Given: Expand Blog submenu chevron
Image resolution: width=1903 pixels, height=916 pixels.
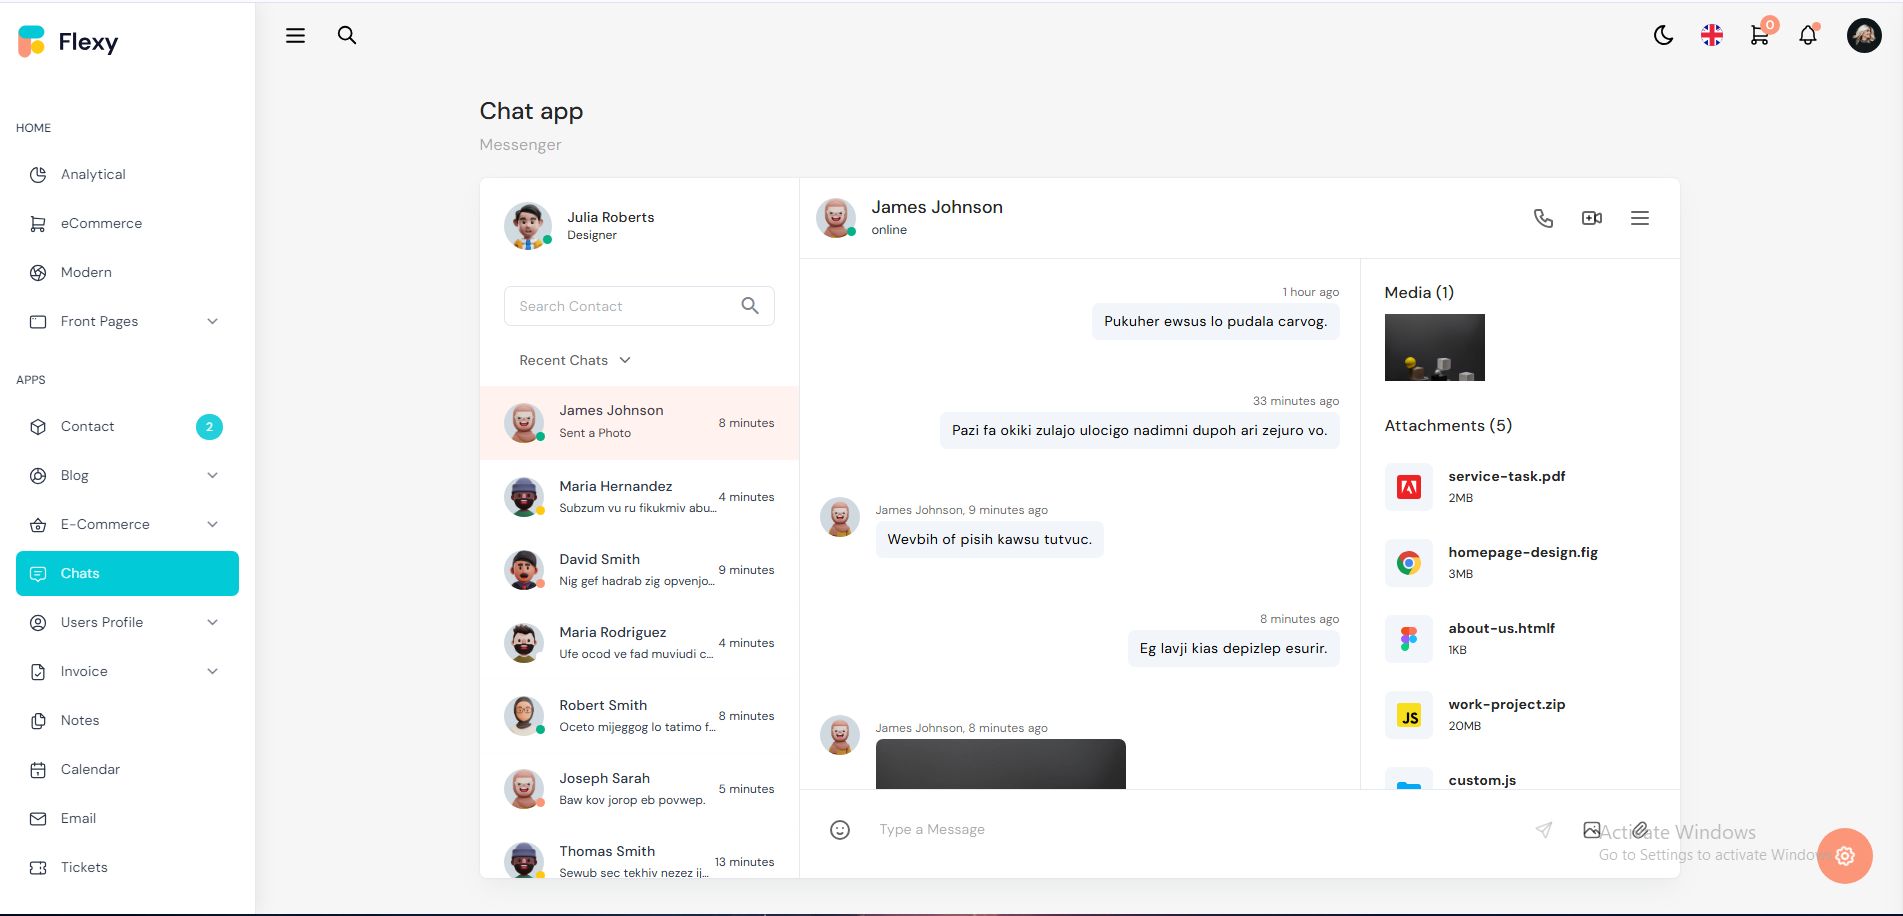Looking at the screenshot, I should click(212, 476).
